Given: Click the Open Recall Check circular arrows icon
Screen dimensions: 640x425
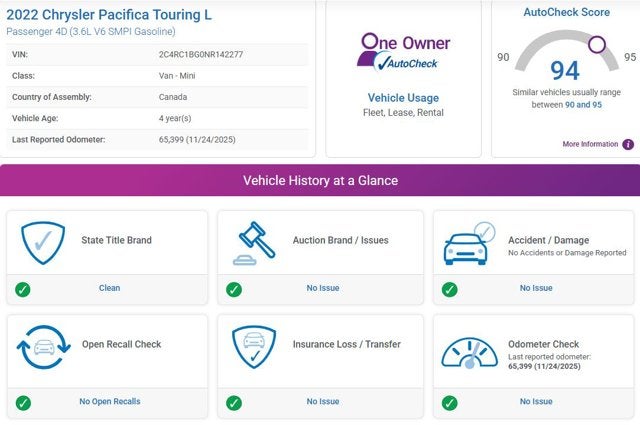Looking at the screenshot, I should point(42,346).
